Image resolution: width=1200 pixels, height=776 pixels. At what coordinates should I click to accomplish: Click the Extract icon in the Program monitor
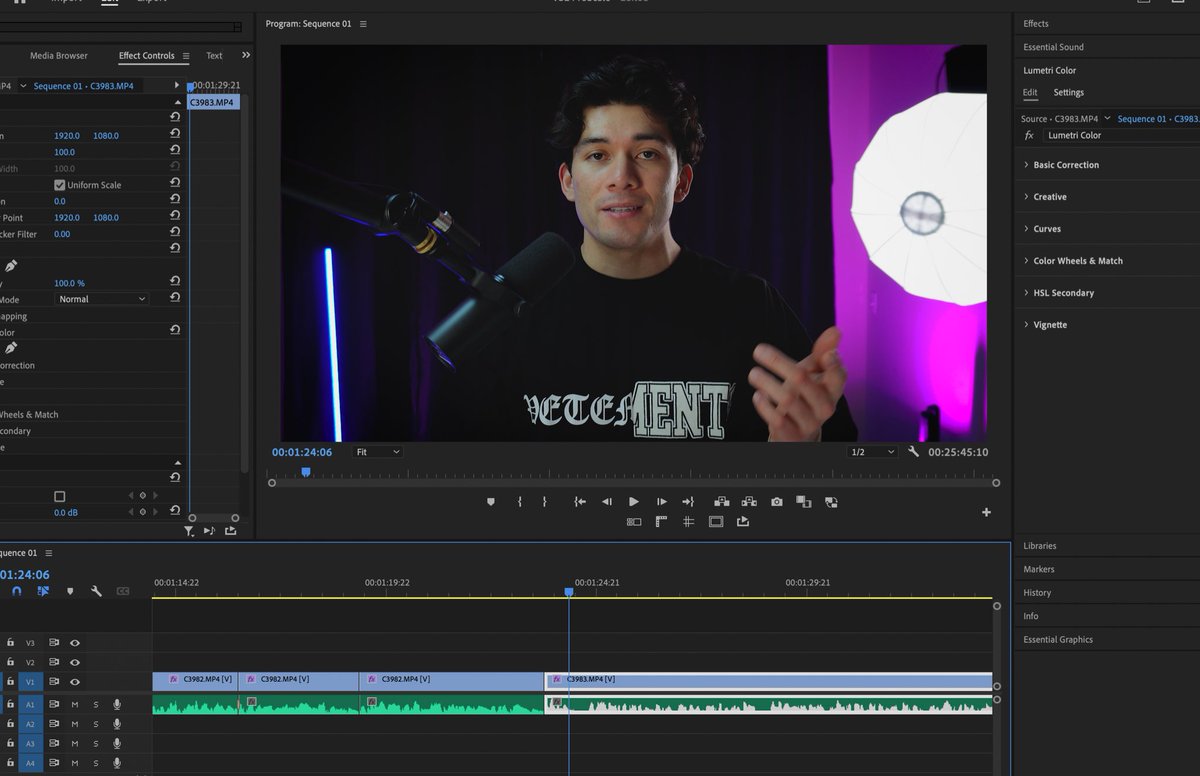tap(748, 501)
